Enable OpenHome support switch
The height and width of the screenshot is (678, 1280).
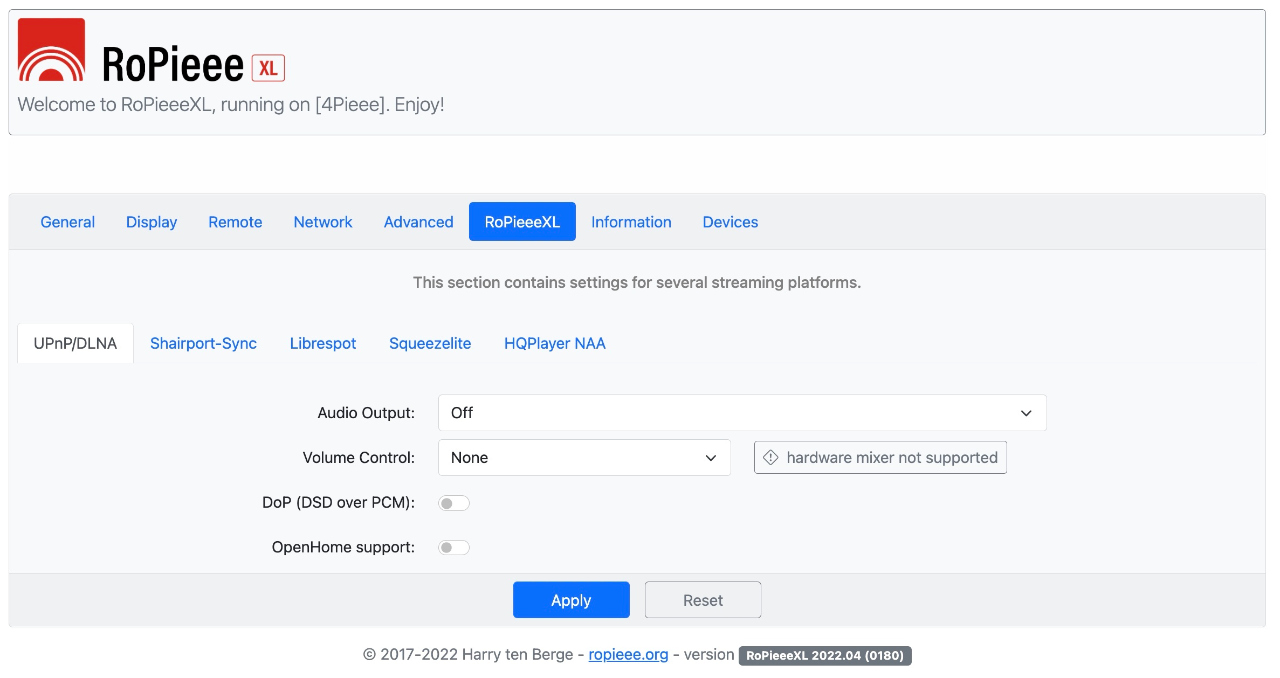(454, 547)
